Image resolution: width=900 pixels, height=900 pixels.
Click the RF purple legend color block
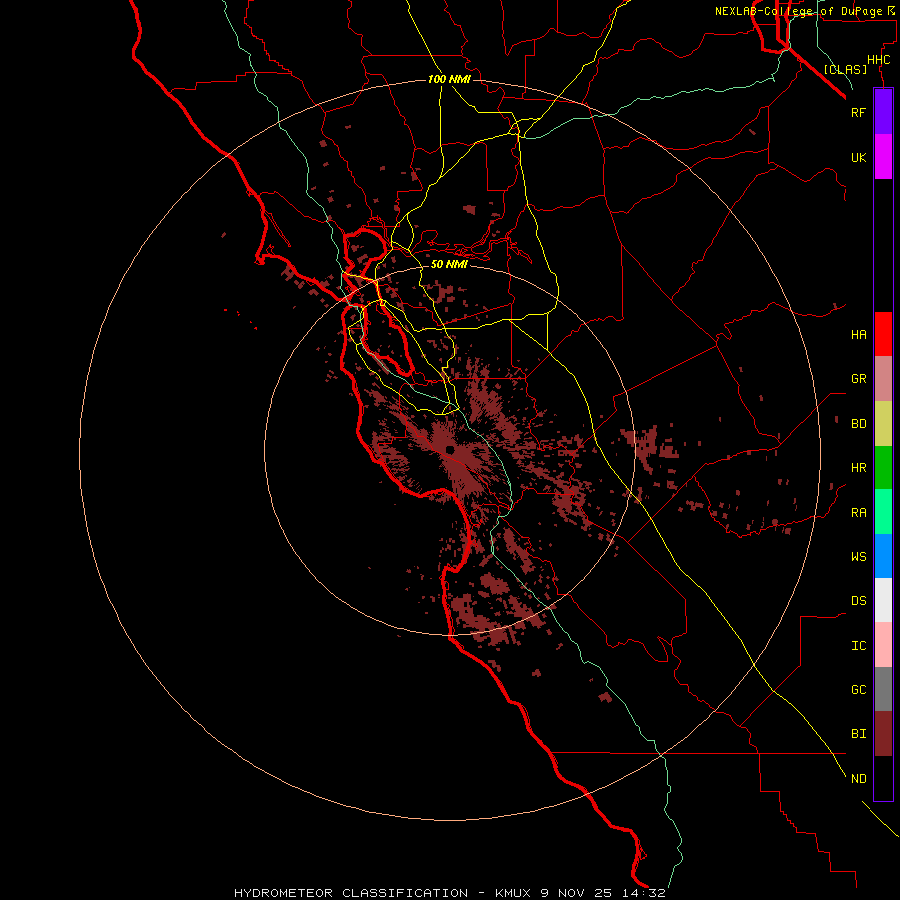click(883, 112)
